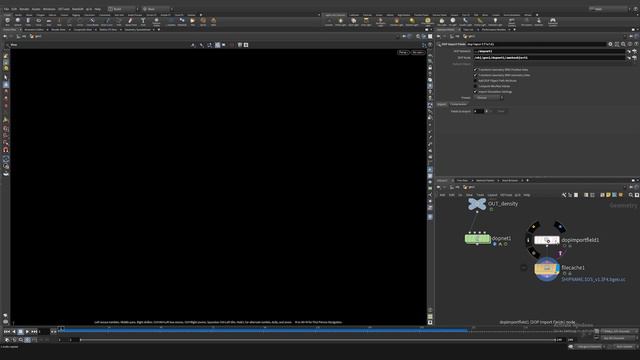This screenshot has width=640, height=360.
Task: Add a Gamepad Camera from the shelf
Action: [x=553, y=22]
